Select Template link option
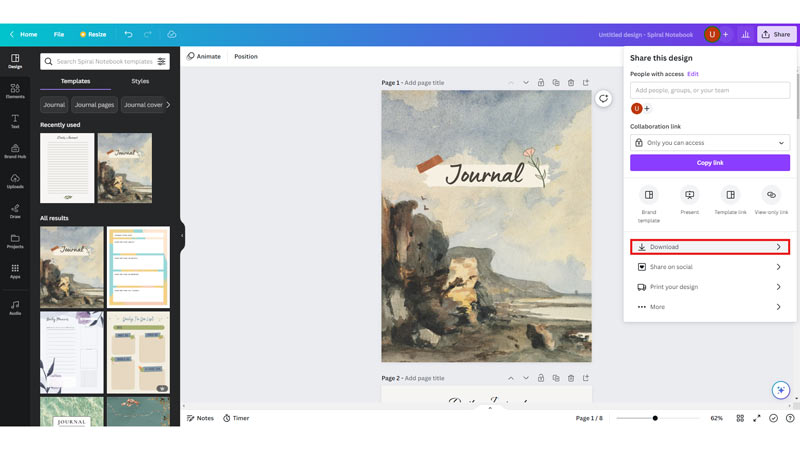This screenshot has width=800, height=450. point(730,200)
